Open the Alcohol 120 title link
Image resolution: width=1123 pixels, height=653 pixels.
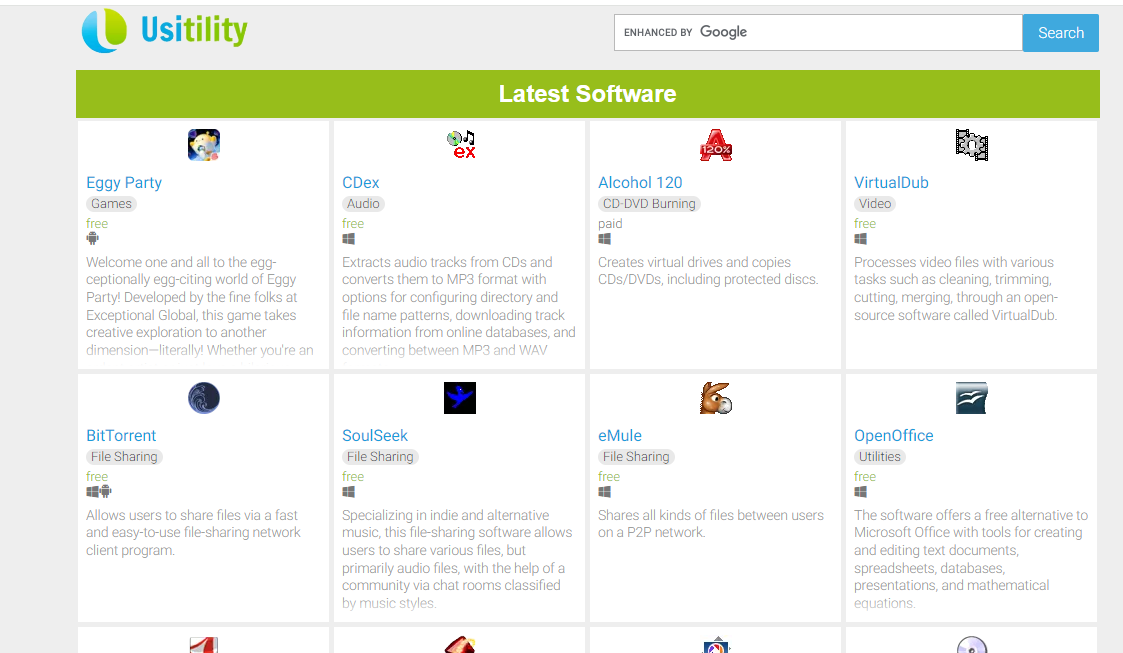[x=640, y=183]
